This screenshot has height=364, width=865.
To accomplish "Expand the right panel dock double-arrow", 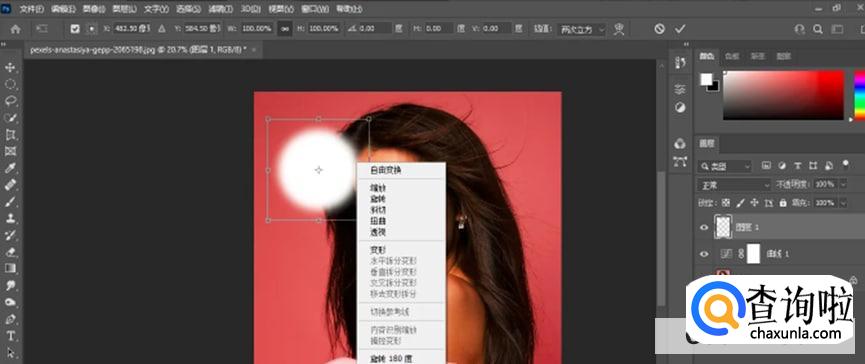I will click(x=687, y=45).
